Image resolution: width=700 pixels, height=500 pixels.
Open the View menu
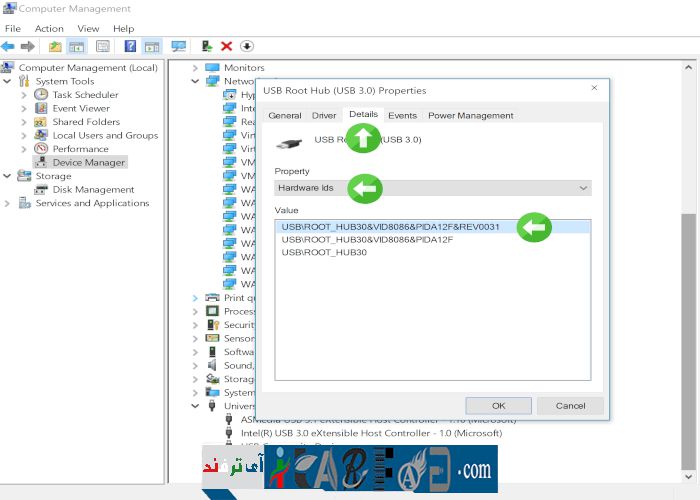(x=88, y=29)
